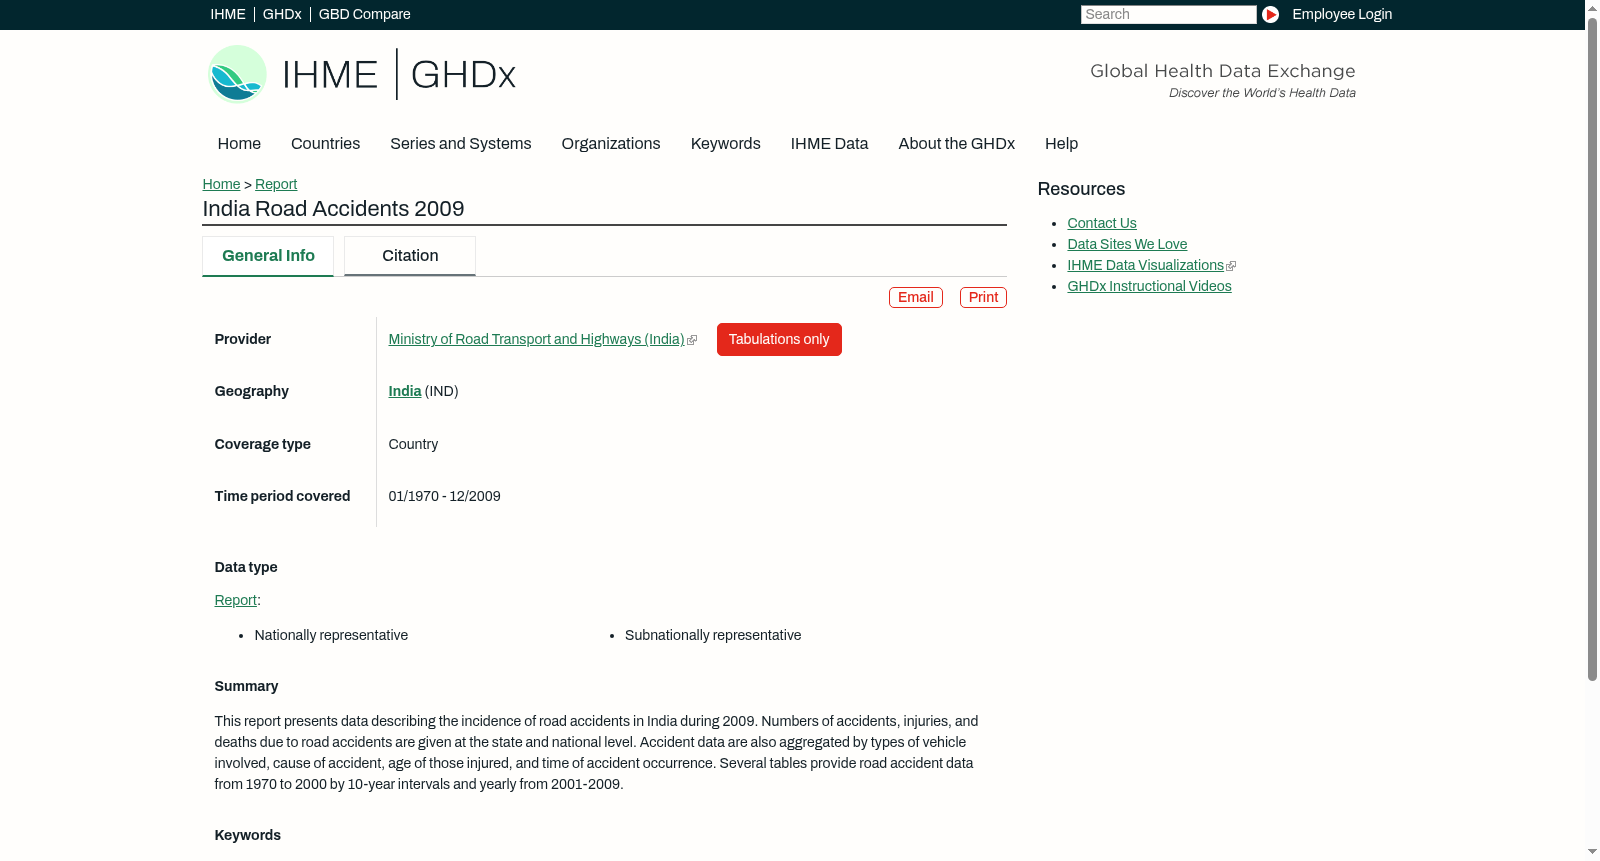Click the GHDx wordmark in the header

[x=463, y=75]
